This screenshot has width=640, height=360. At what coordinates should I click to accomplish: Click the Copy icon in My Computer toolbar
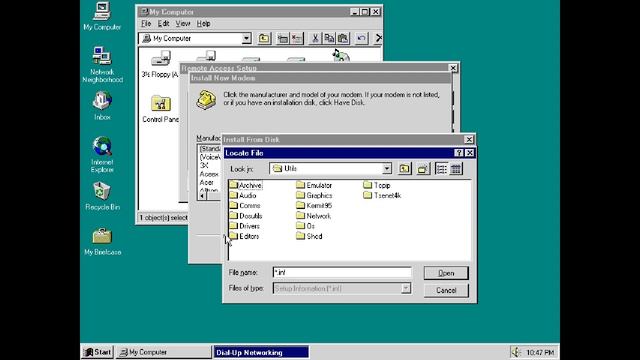pyautogui.click(x=329, y=38)
